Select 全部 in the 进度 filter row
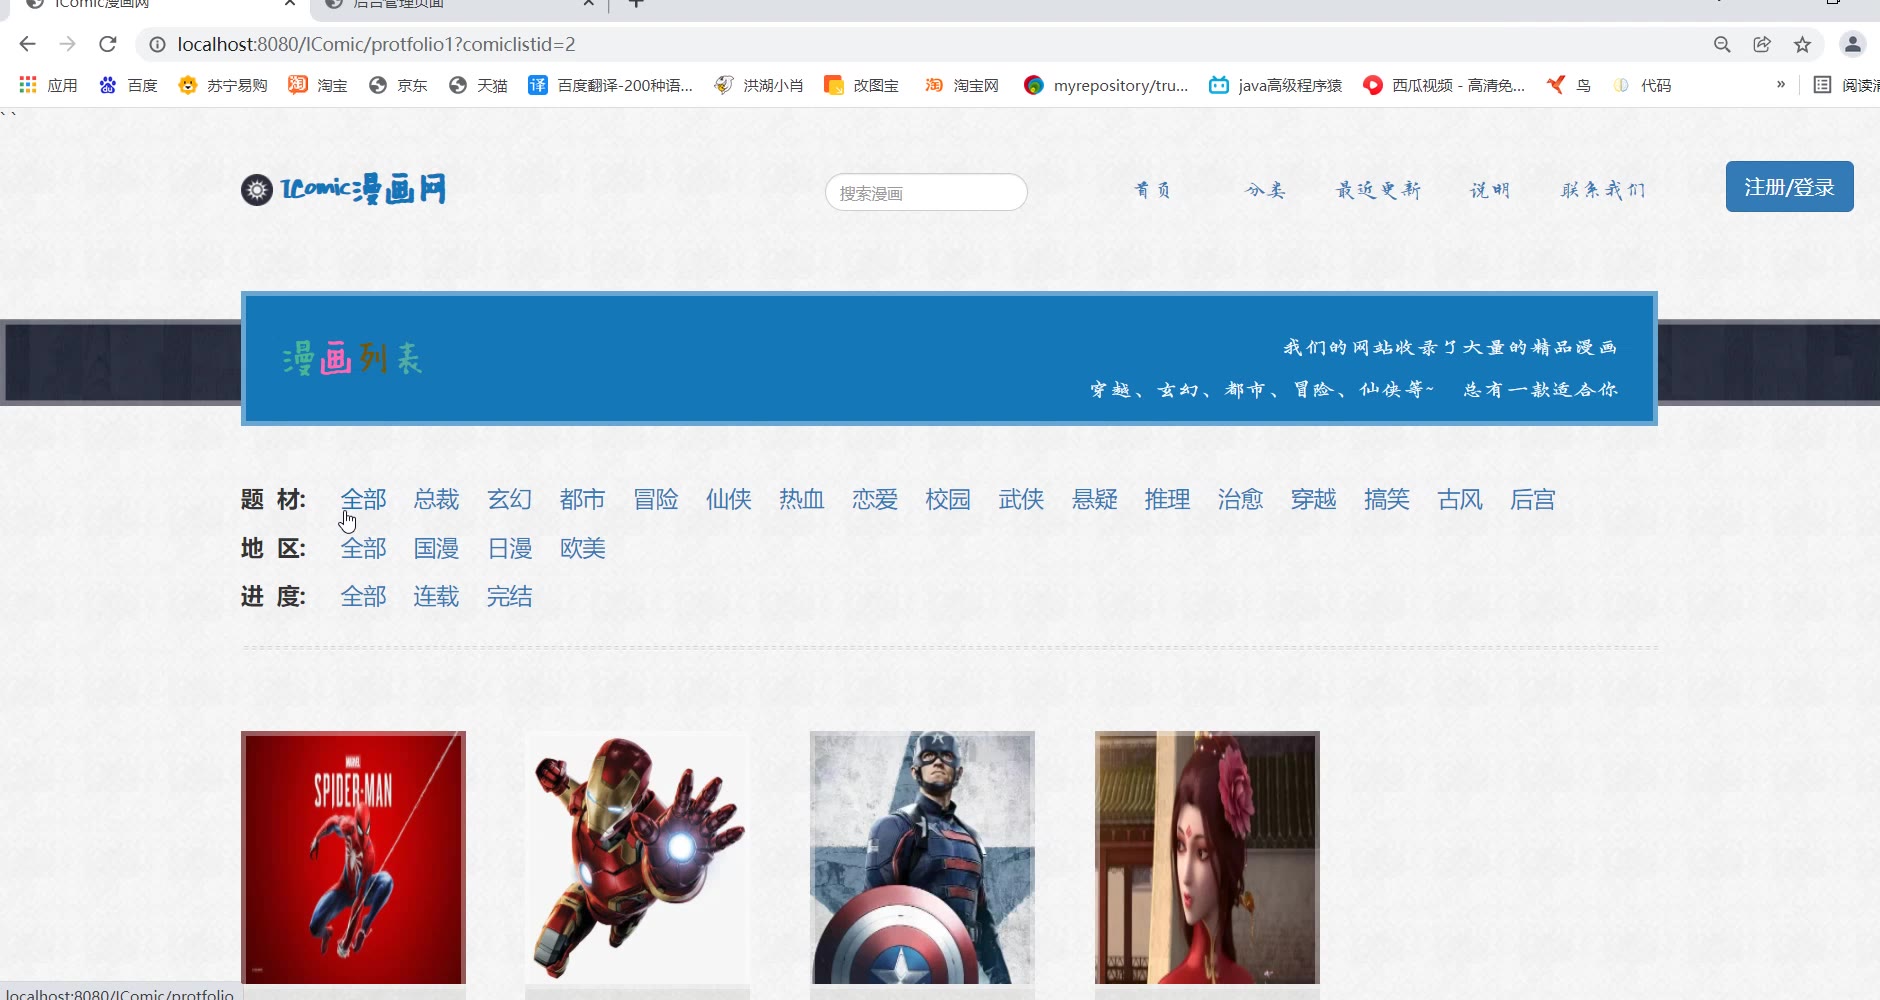 [363, 596]
